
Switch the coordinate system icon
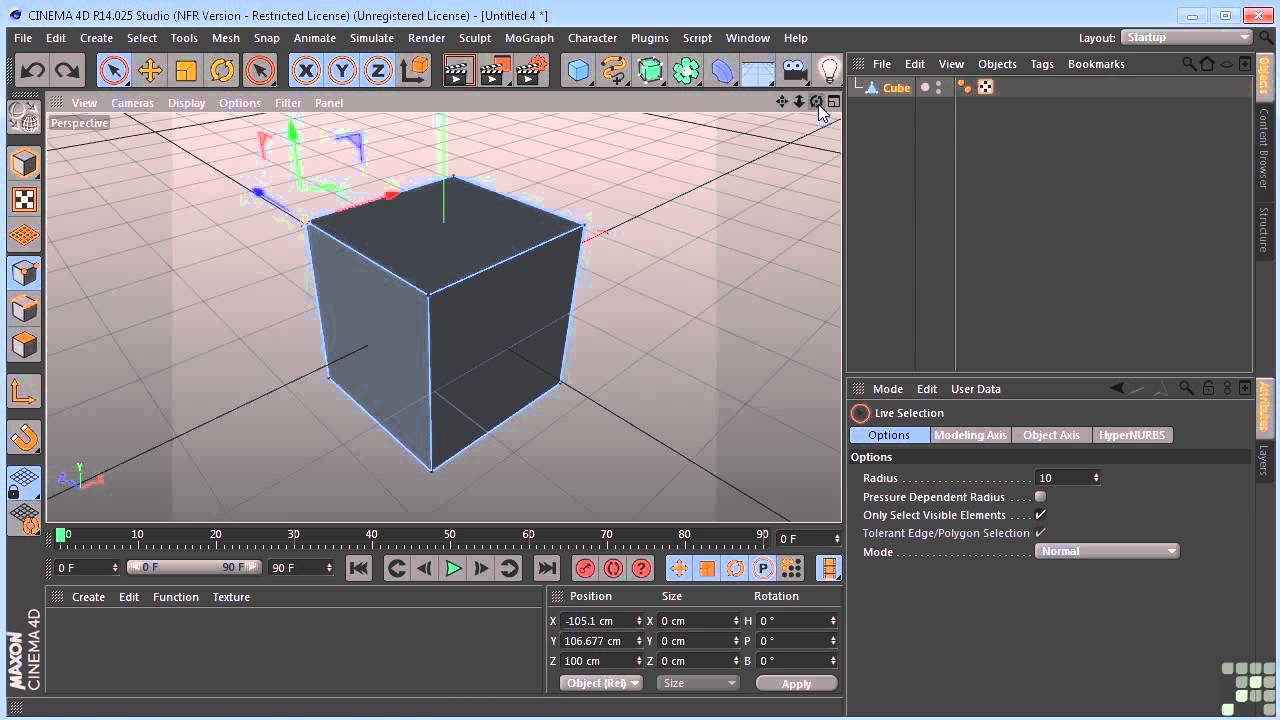coord(414,70)
